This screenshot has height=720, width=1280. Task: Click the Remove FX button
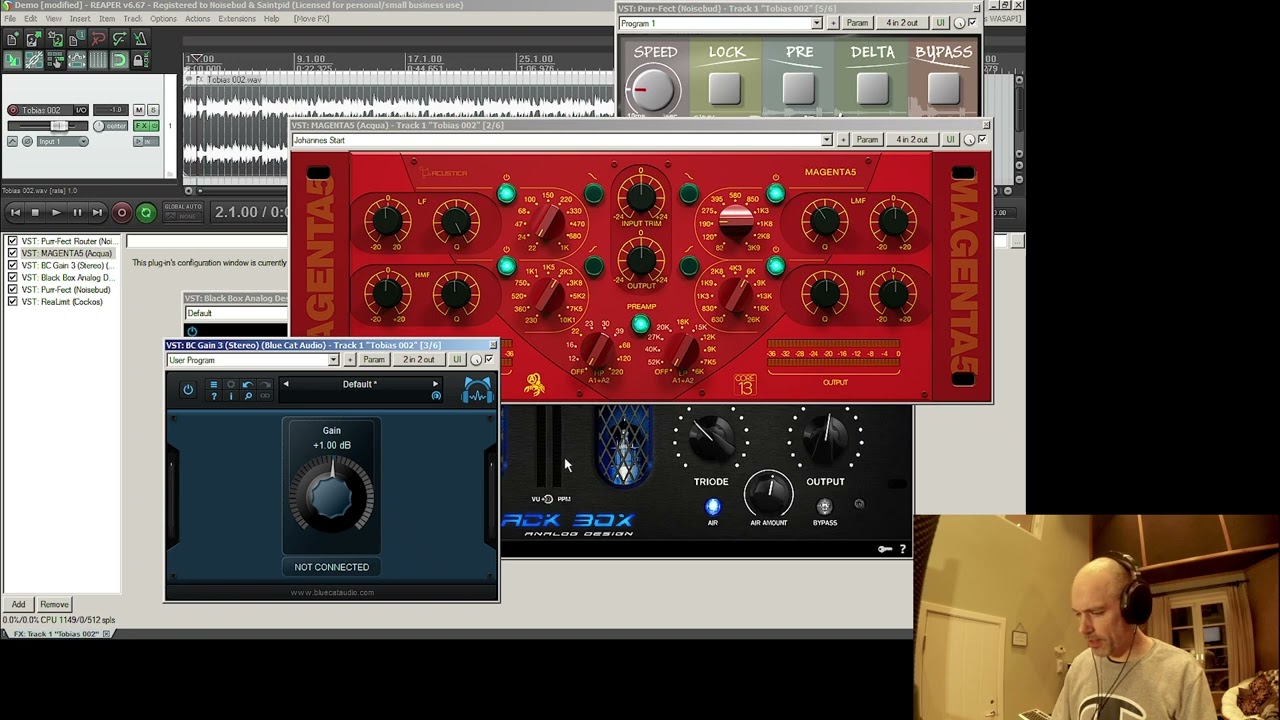pos(54,604)
